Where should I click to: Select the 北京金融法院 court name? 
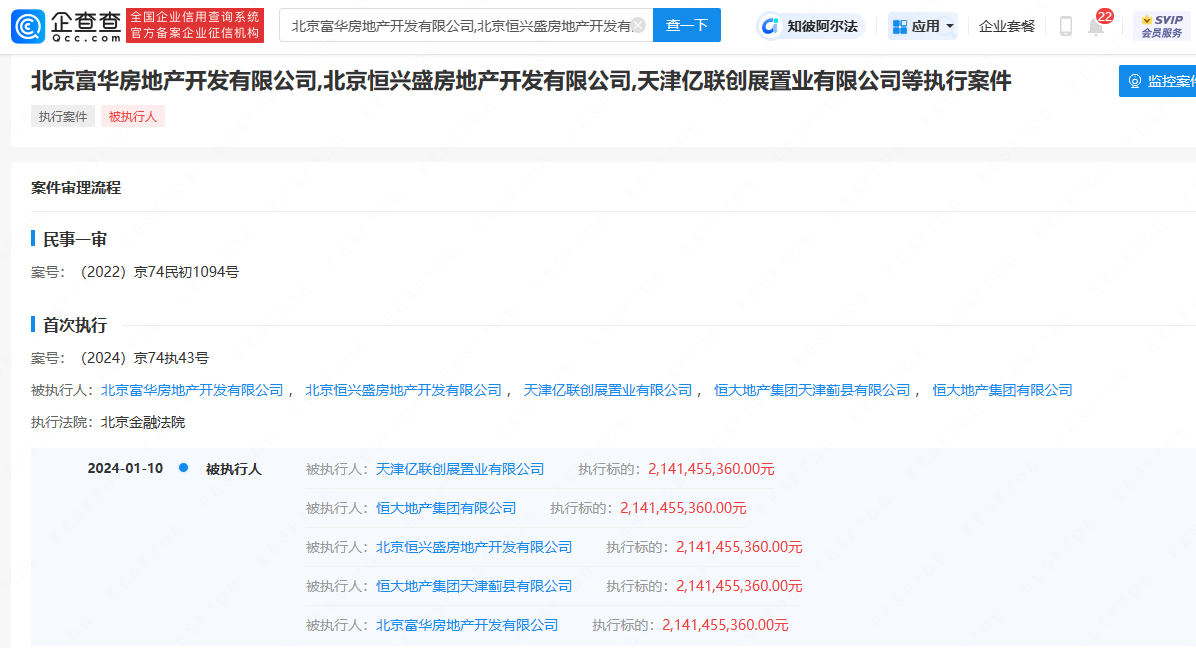tap(143, 422)
